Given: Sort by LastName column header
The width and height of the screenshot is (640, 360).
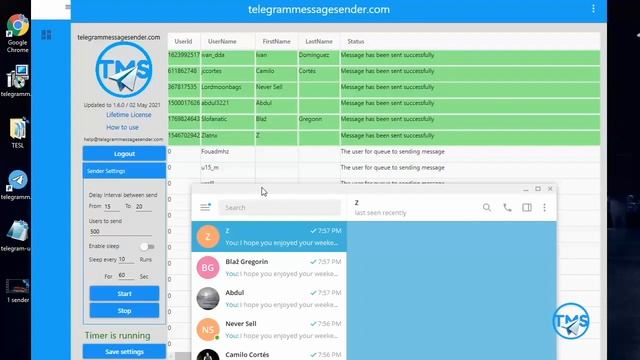Looking at the screenshot, I should pyautogui.click(x=319, y=41).
